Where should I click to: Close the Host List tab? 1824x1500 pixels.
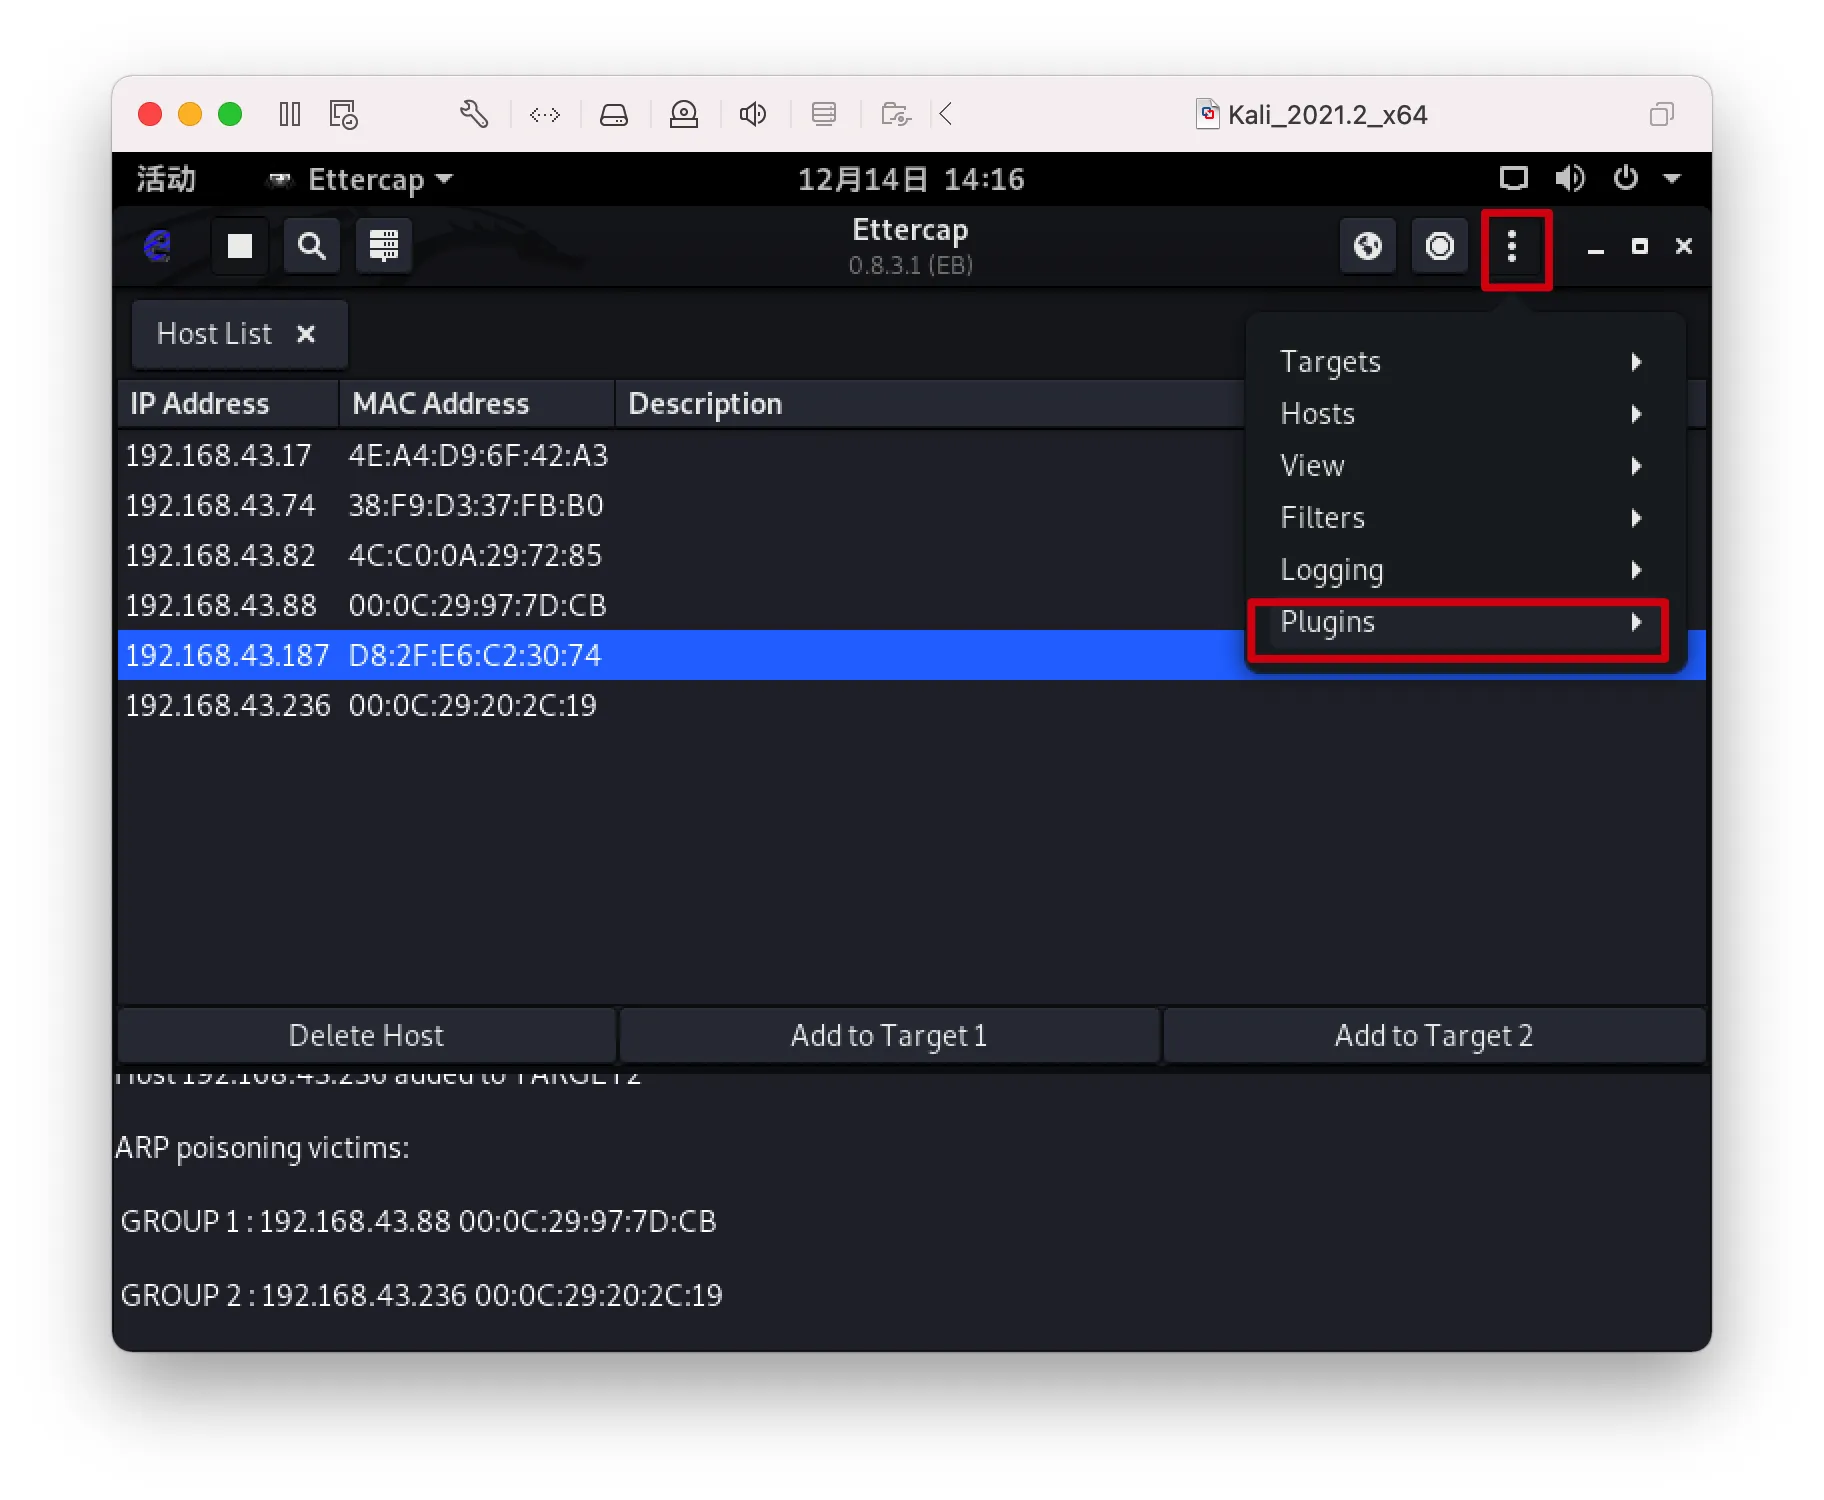[306, 334]
